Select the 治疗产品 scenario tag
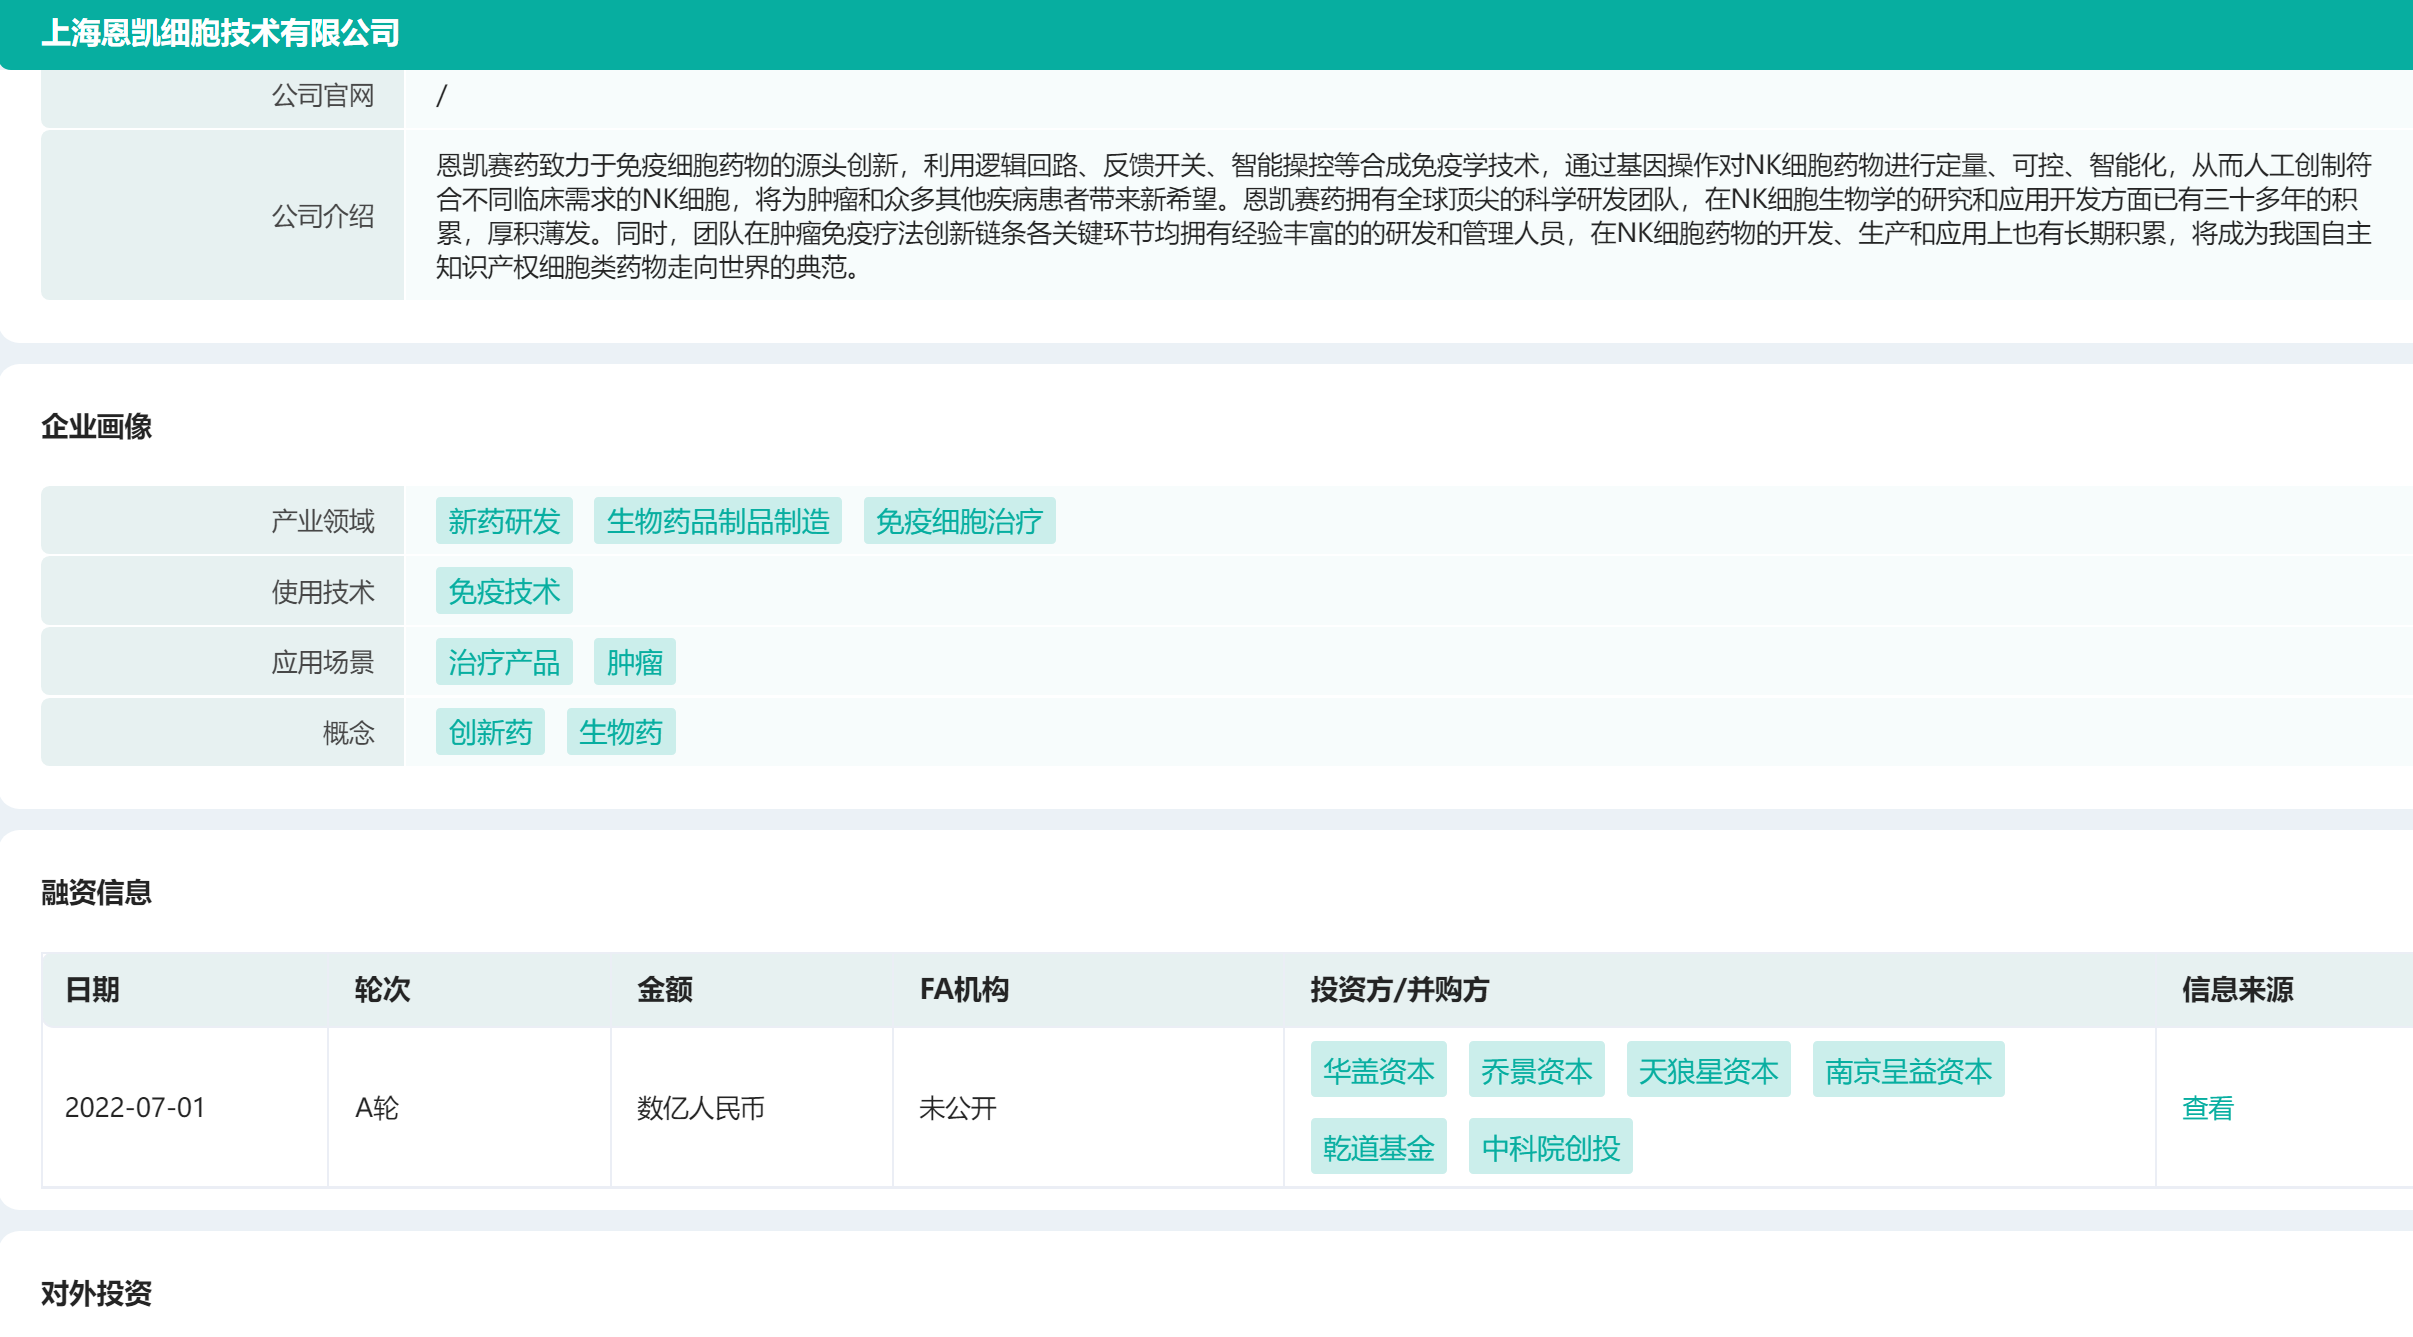 click(x=504, y=662)
